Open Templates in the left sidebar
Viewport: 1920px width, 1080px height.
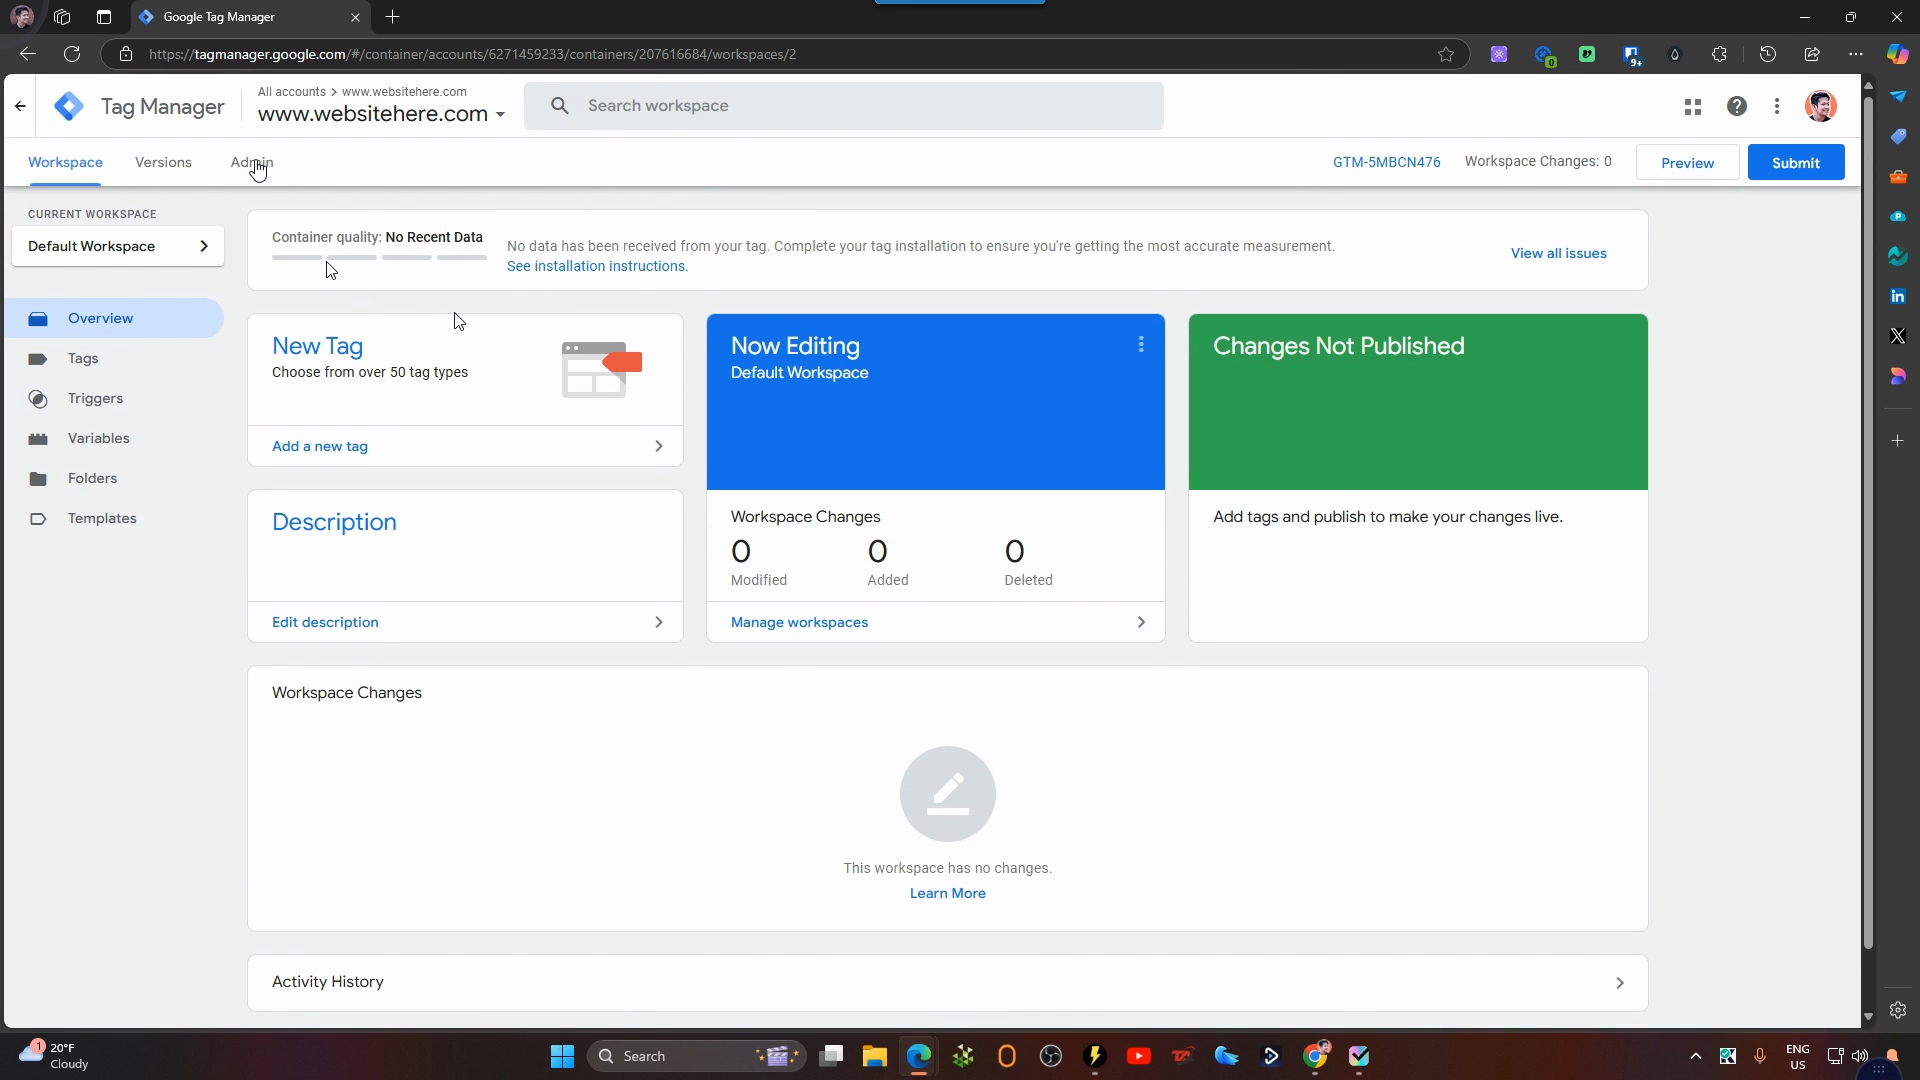pos(114,518)
